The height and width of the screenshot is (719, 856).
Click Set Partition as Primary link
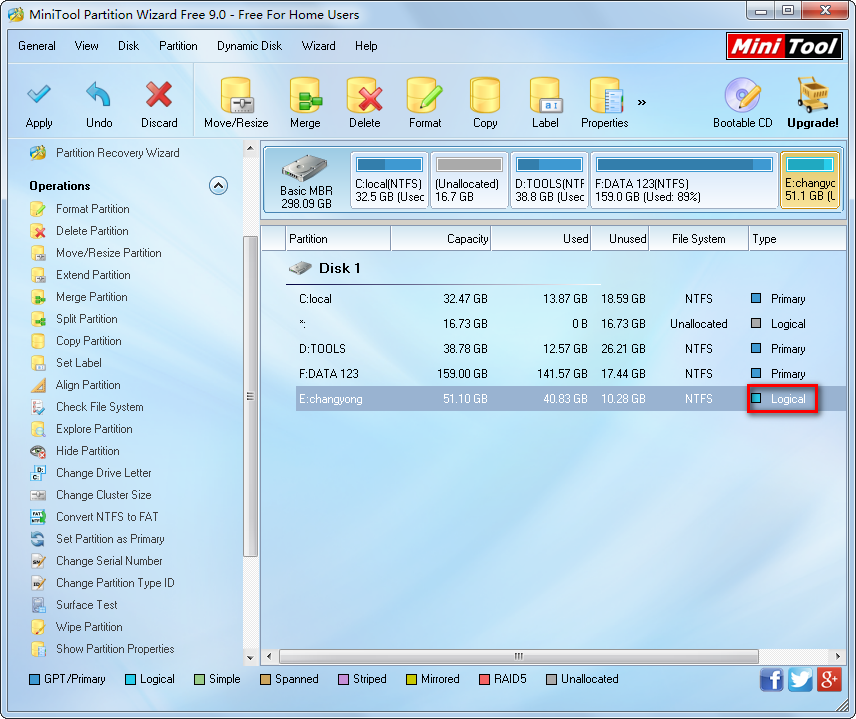pyautogui.click(x=110, y=539)
